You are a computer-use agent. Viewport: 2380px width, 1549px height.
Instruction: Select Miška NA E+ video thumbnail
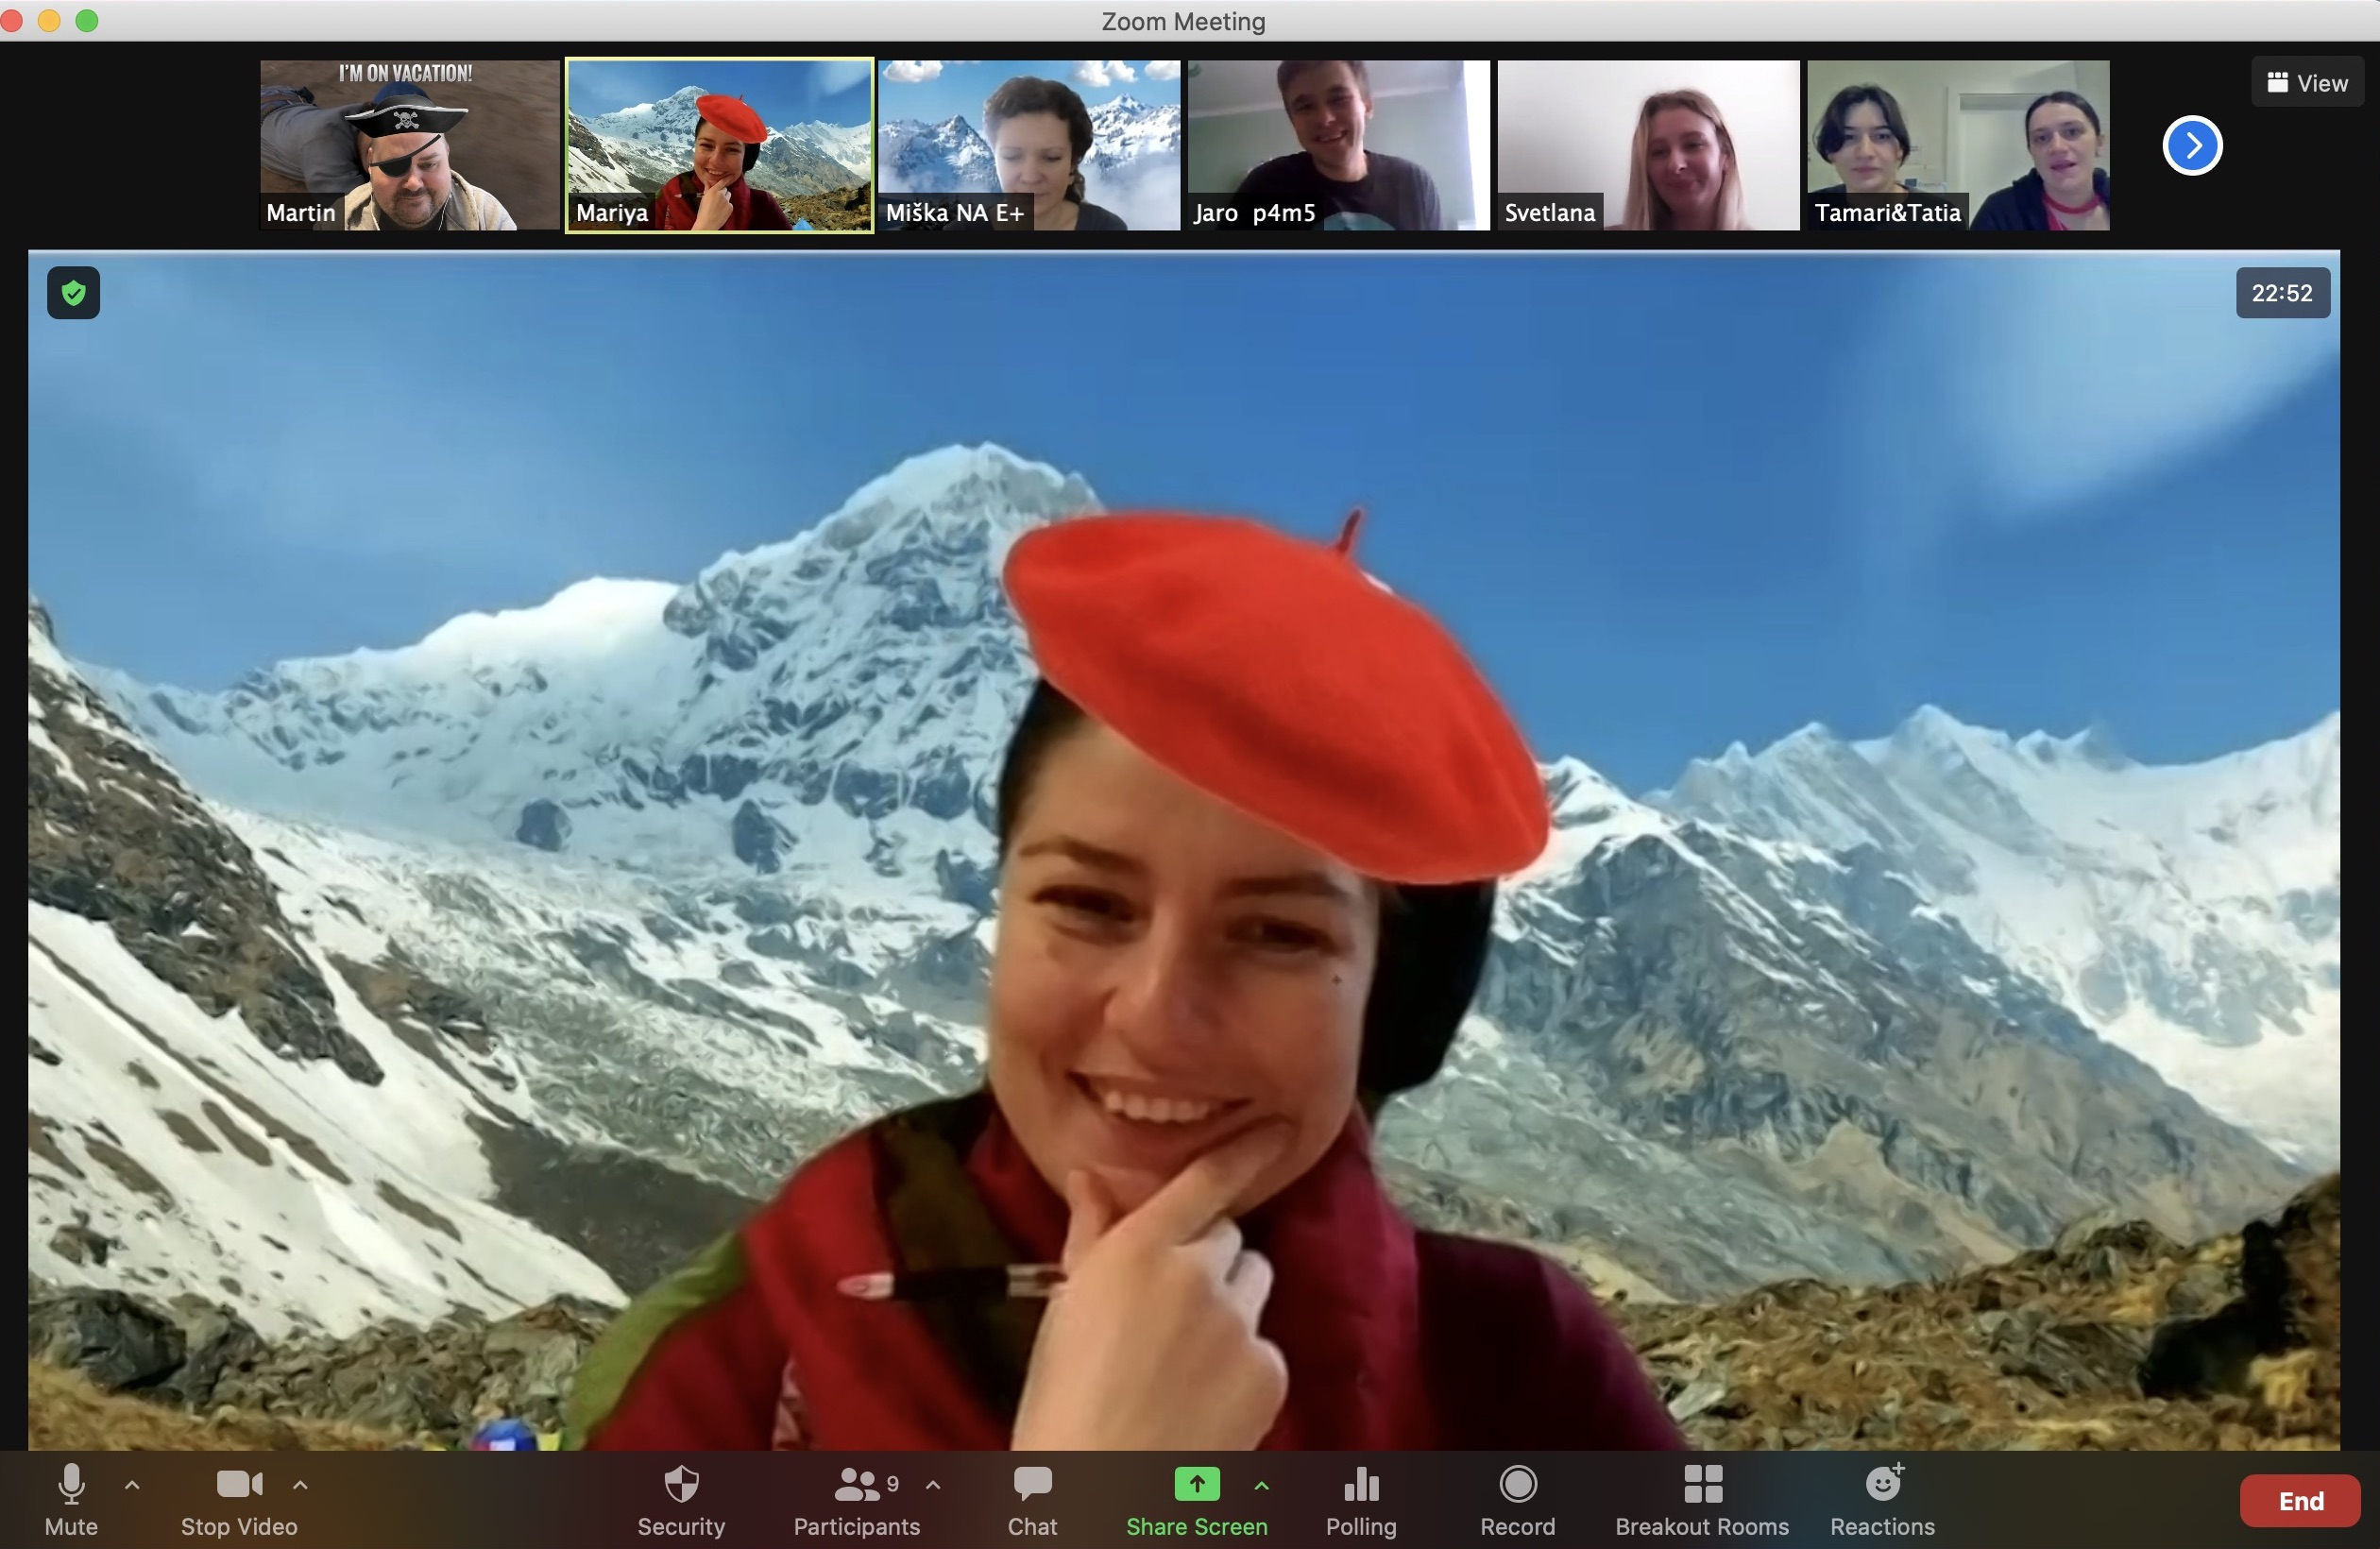[x=1029, y=145]
